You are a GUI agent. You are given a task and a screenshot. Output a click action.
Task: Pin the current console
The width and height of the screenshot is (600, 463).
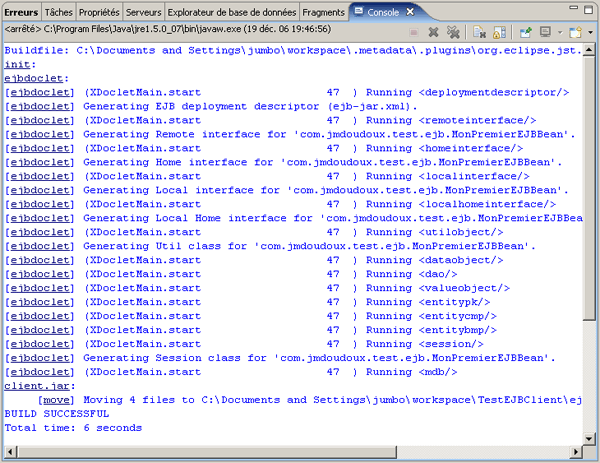click(x=524, y=32)
